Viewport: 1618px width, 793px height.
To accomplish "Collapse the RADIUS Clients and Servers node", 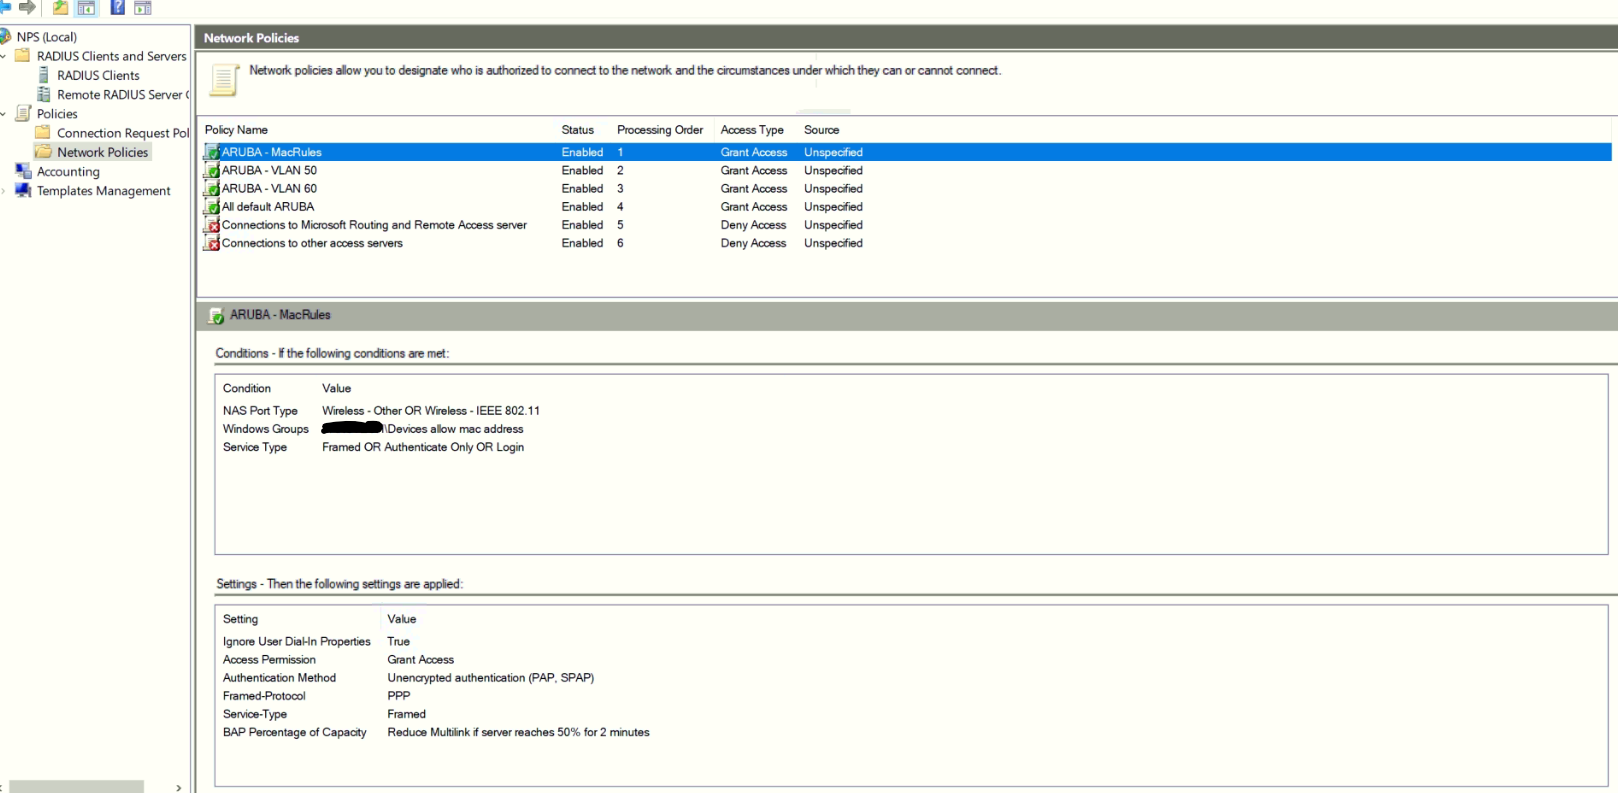I will point(3,56).
